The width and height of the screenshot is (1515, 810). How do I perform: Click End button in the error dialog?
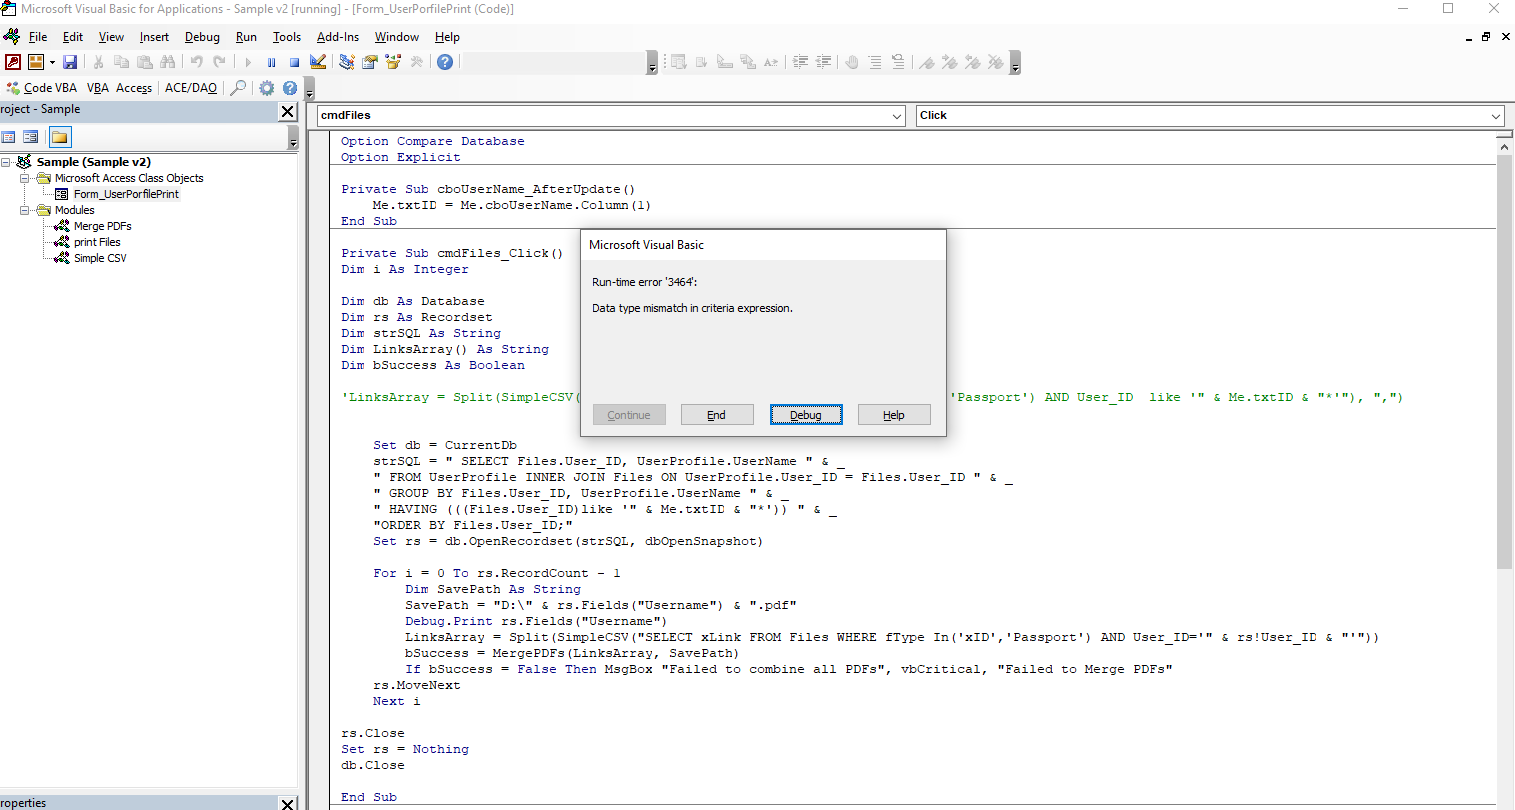click(716, 415)
